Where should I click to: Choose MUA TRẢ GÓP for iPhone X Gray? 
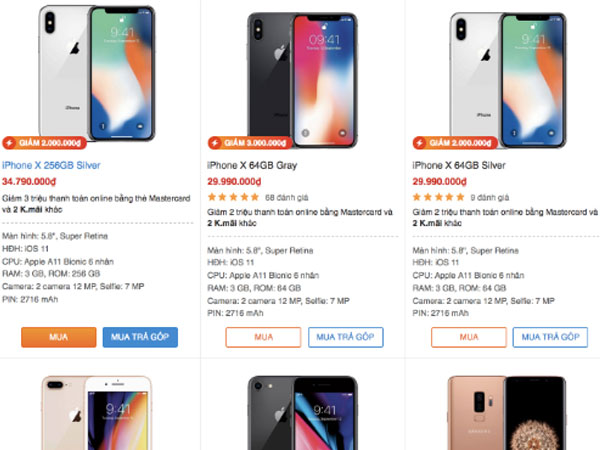pos(345,337)
